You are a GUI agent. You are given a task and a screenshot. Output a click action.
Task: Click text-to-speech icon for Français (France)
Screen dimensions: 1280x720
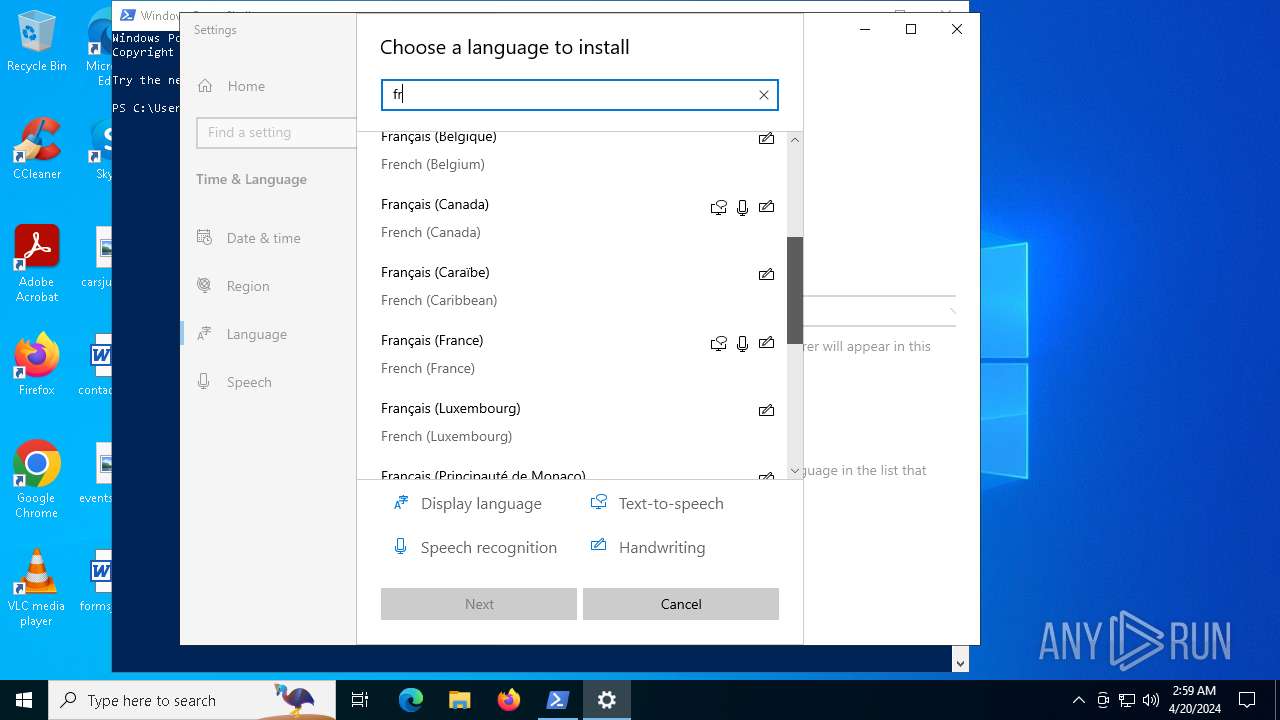[x=718, y=343]
